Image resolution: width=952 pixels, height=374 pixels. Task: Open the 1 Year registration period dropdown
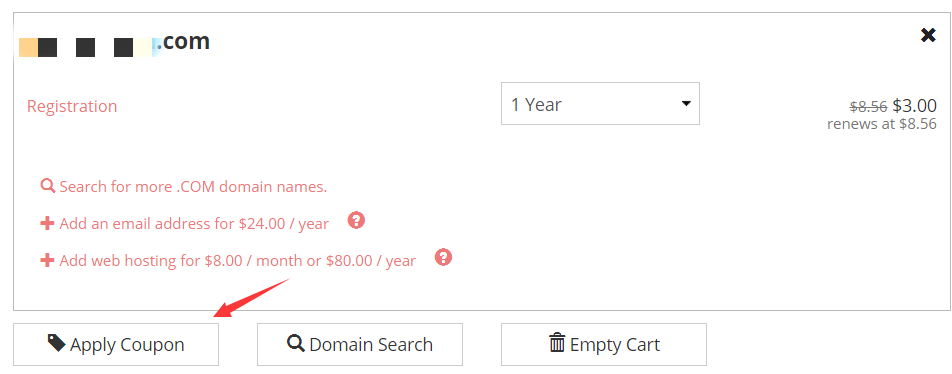point(600,104)
